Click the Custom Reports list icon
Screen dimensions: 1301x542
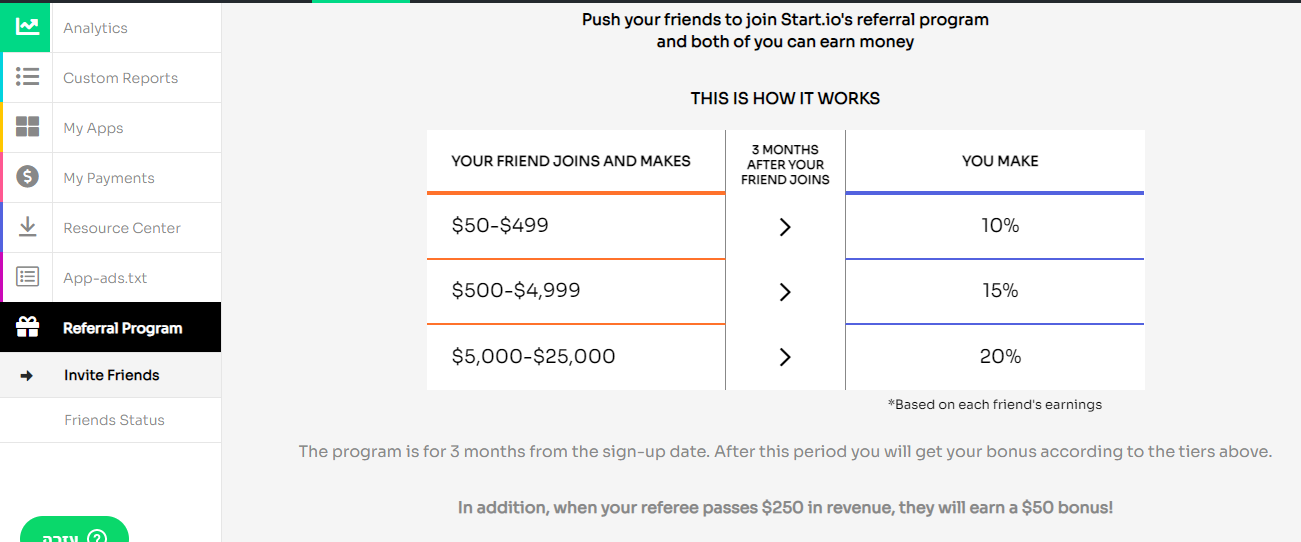27,77
